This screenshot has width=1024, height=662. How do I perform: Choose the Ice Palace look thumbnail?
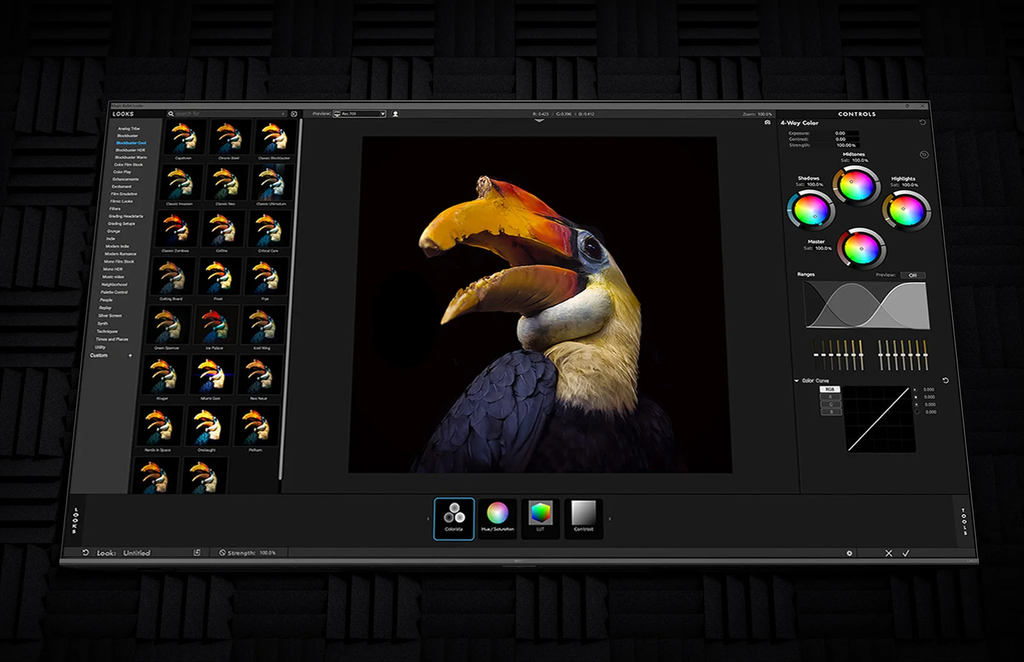click(x=217, y=327)
